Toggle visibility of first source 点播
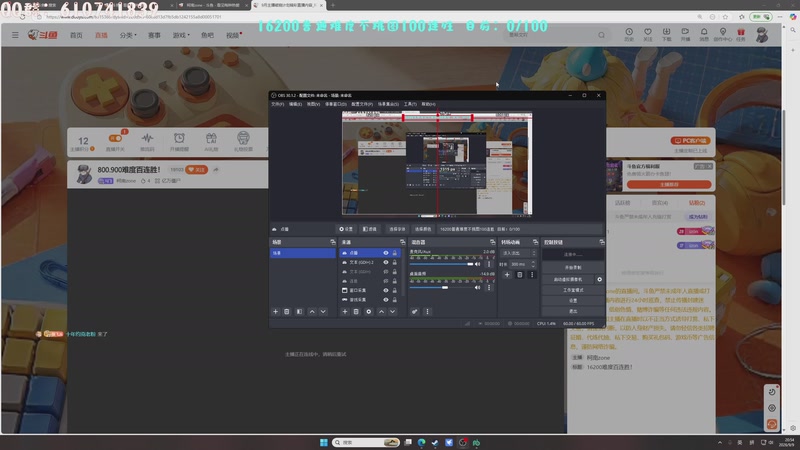This screenshot has width=800, height=450. (x=386, y=253)
